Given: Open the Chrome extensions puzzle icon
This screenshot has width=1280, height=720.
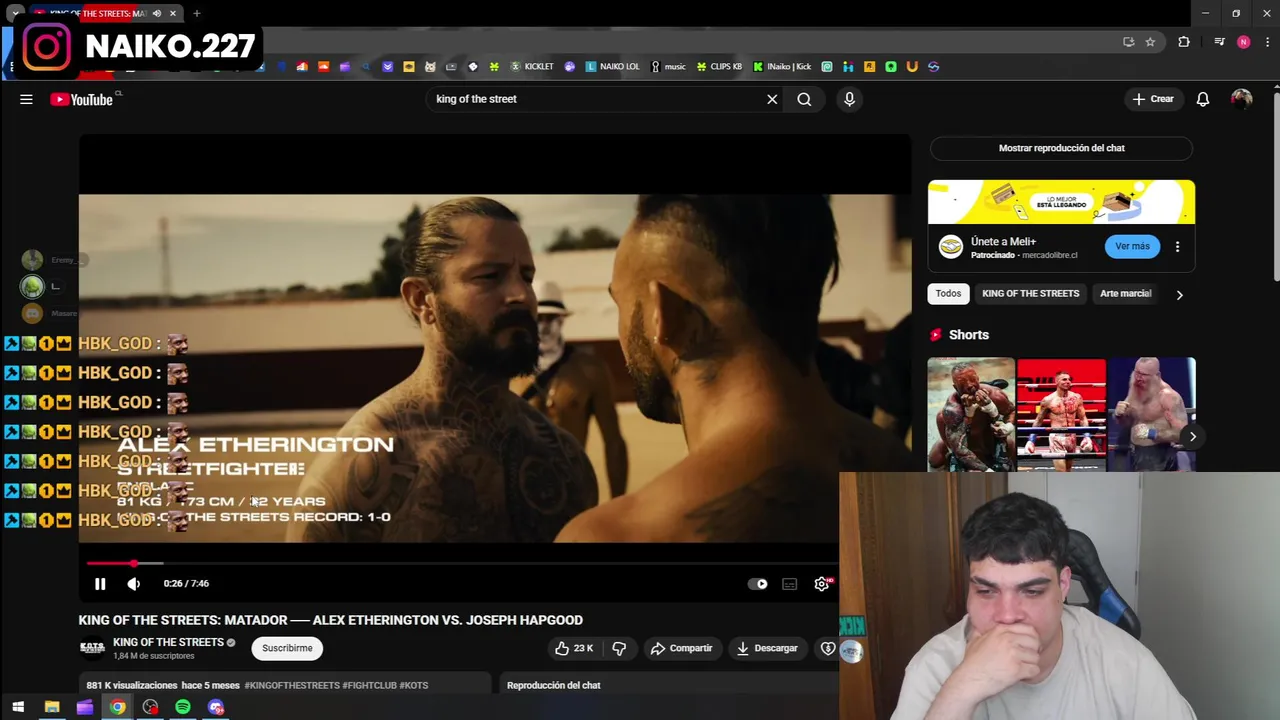Looking at the screenshot, I should (1184, 42).
